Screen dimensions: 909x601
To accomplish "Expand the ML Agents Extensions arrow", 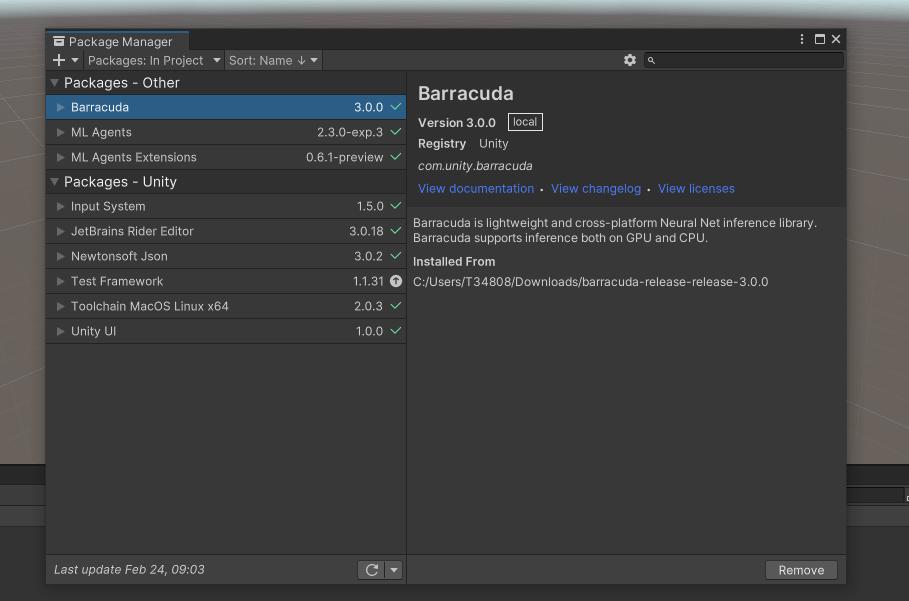I will pos(60,157).
